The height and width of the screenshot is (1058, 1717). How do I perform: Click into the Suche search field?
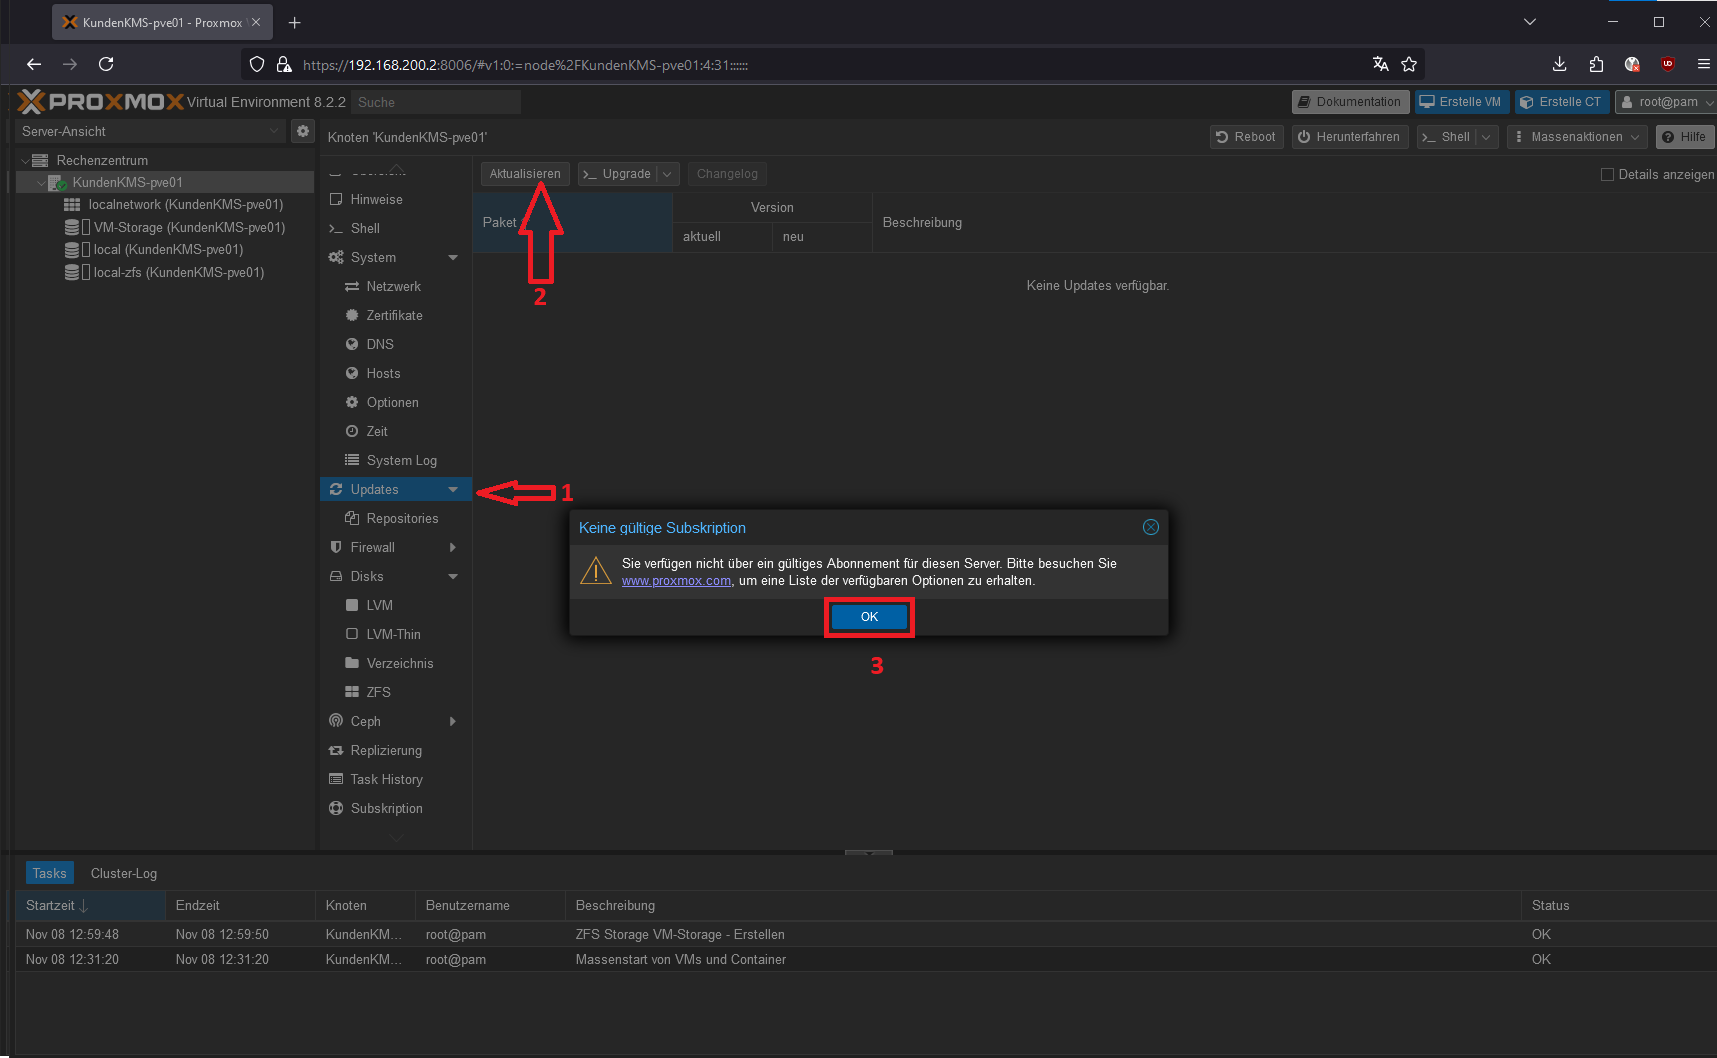[436, 102]
